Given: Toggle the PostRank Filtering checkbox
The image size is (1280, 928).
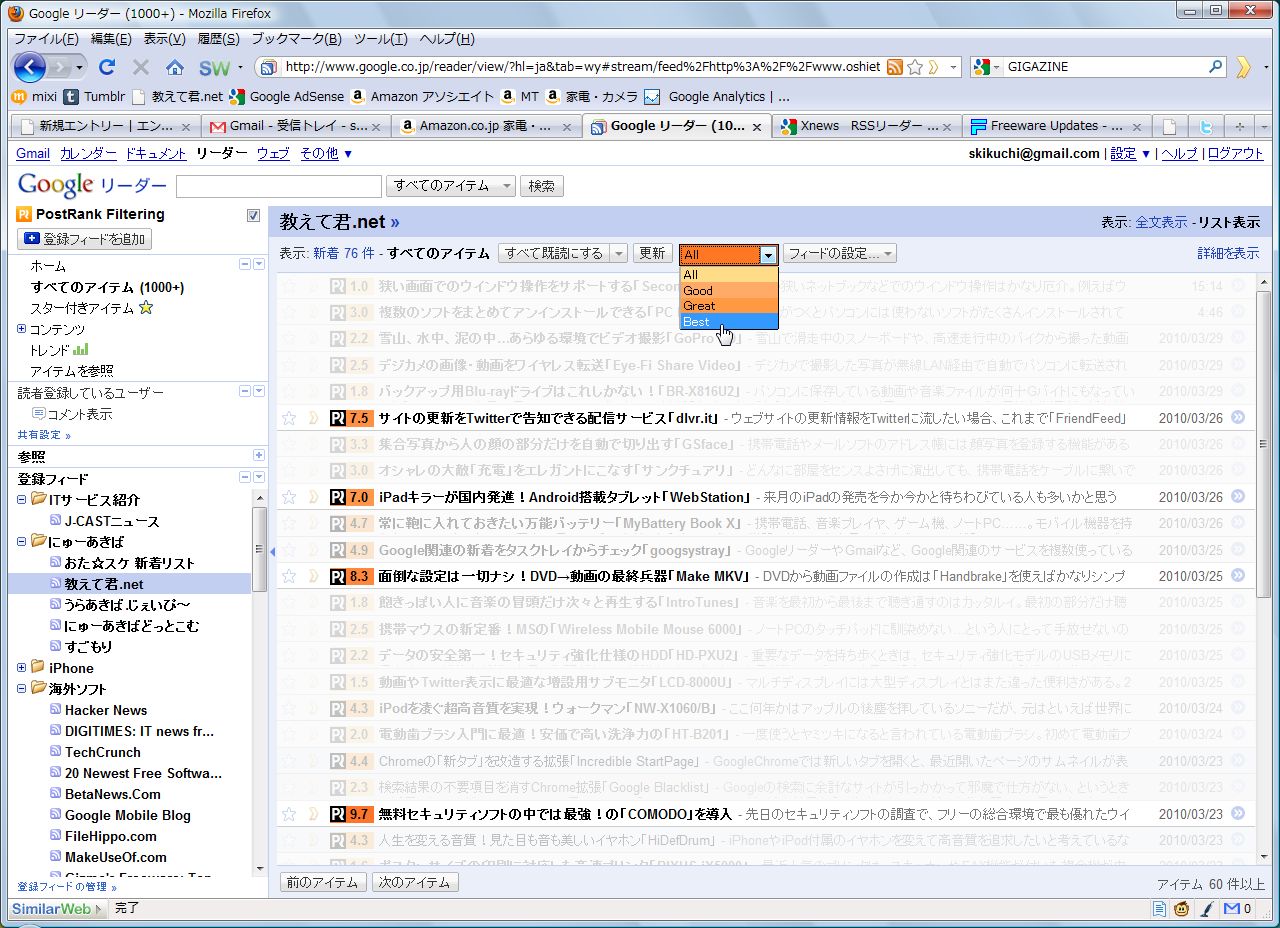Looking at the screenshot, I should [x=254, y=215].
